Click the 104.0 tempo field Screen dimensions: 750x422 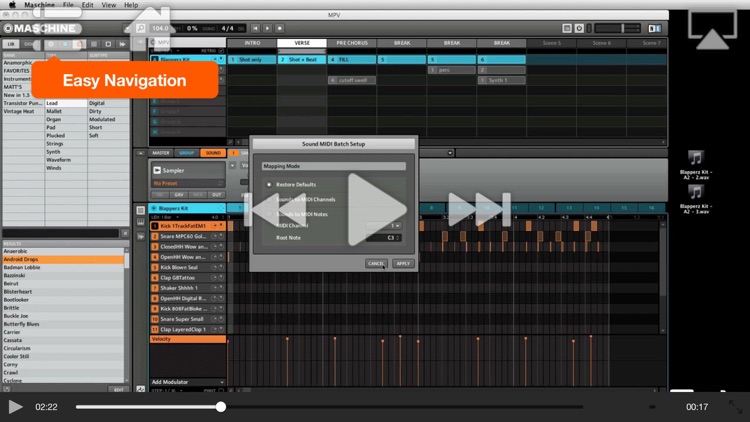click(x=160, y=28)
